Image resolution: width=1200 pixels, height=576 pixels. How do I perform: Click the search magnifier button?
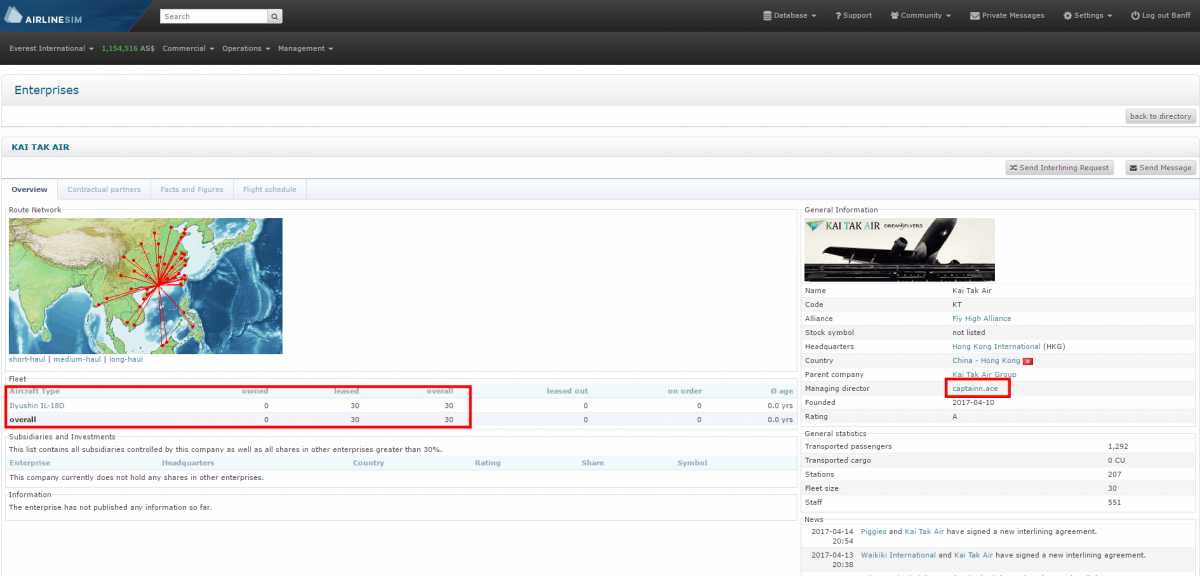275,16
